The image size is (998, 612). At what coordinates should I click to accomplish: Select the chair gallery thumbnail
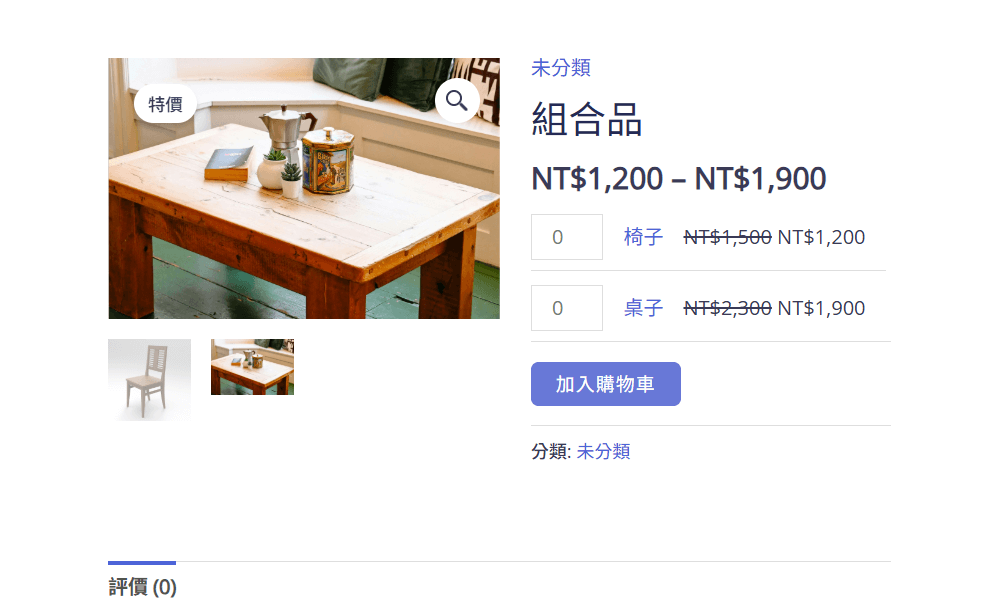tap(150, 380)
